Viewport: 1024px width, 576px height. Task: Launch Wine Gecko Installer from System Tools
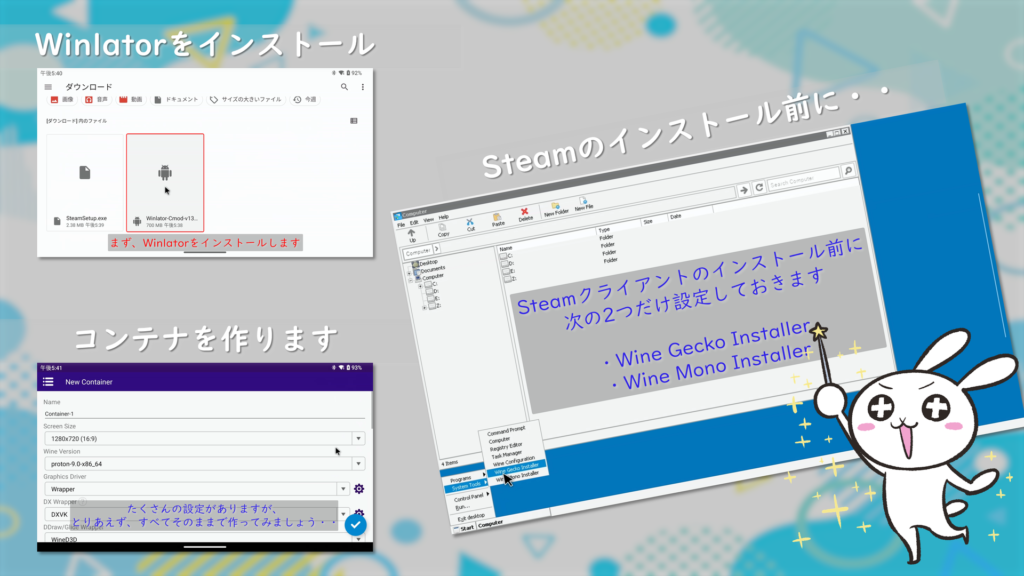point(517,468)
